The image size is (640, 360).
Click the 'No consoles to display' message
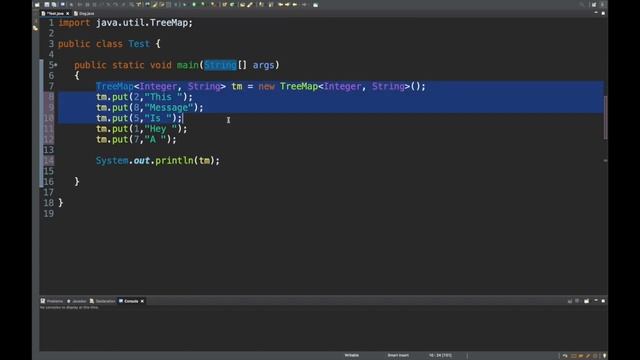tap(69, 308)
